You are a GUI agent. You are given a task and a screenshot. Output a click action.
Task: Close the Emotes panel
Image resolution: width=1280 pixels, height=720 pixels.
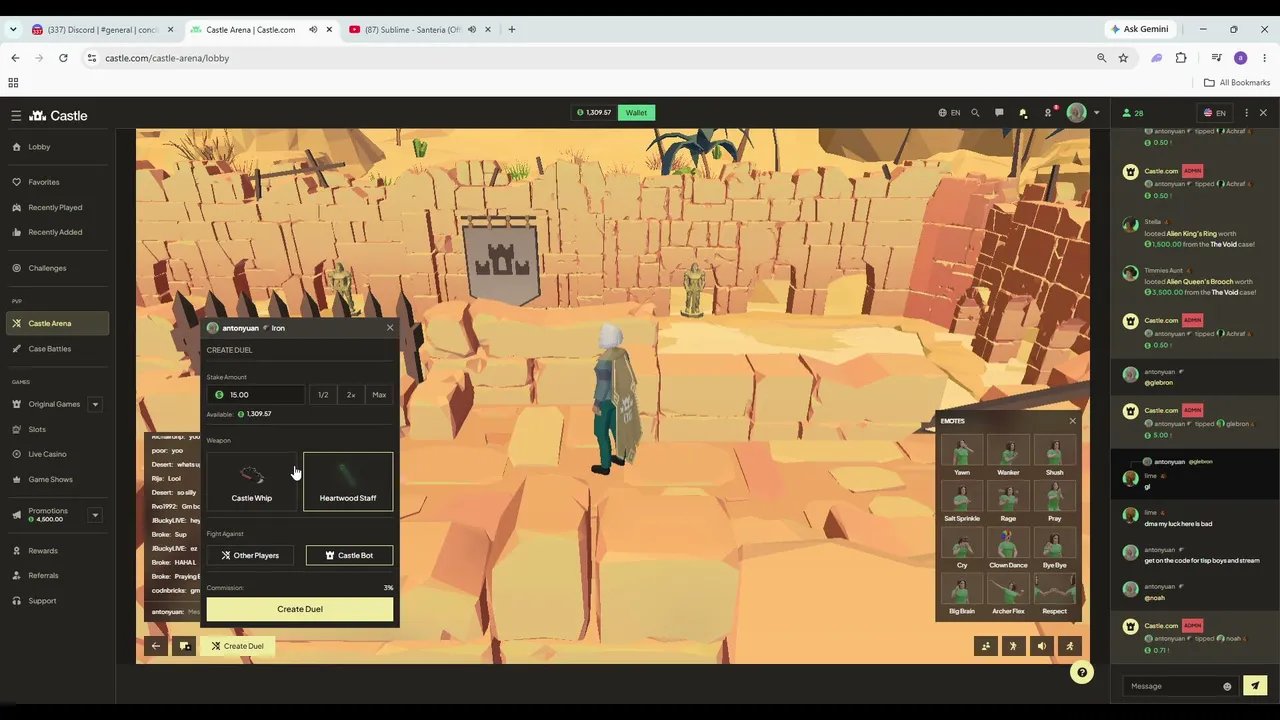(x=1073, y=421)
